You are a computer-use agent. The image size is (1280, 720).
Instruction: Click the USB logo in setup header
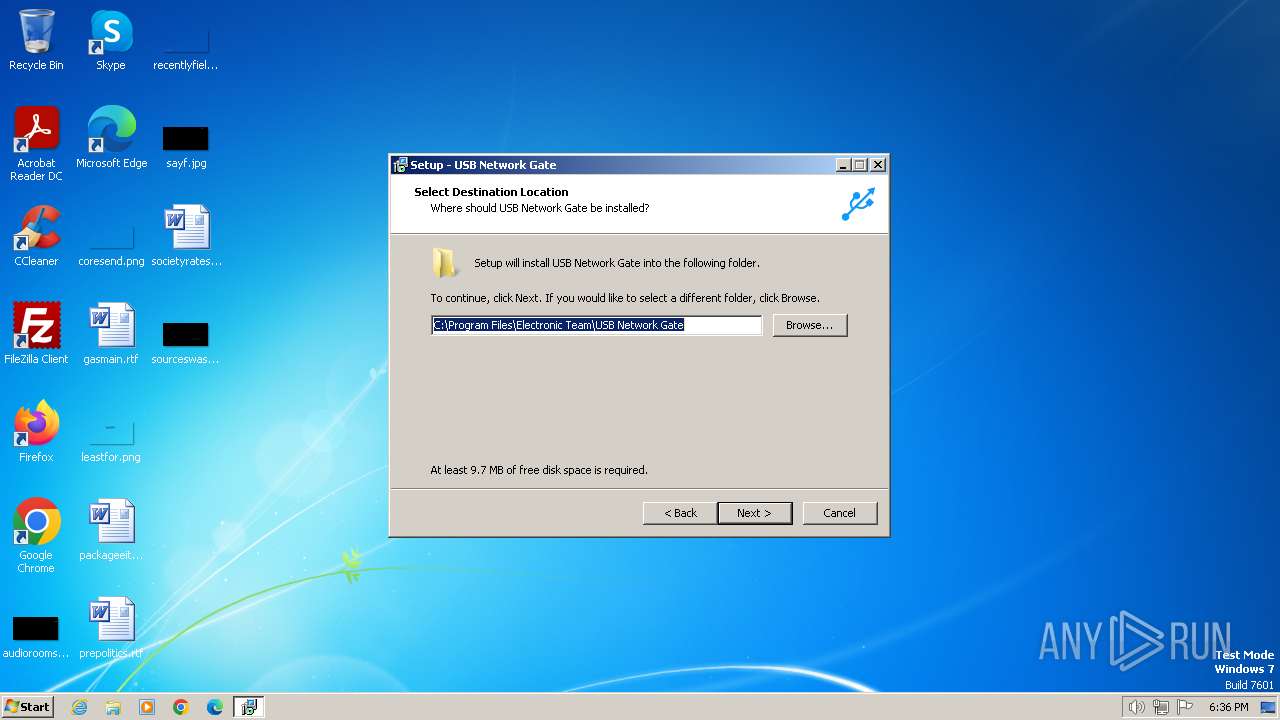tap(858, 203)
